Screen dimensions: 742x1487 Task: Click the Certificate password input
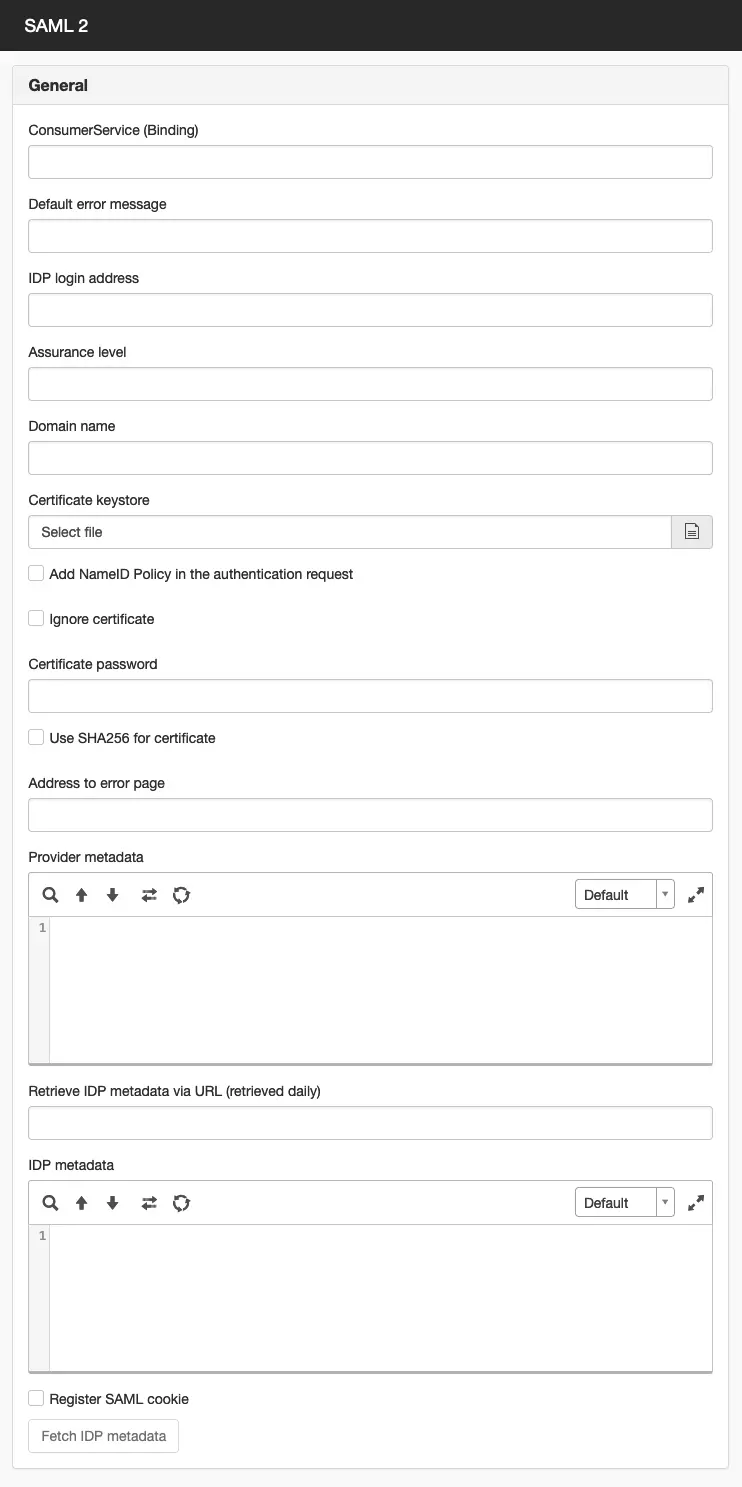pos(370,696)
